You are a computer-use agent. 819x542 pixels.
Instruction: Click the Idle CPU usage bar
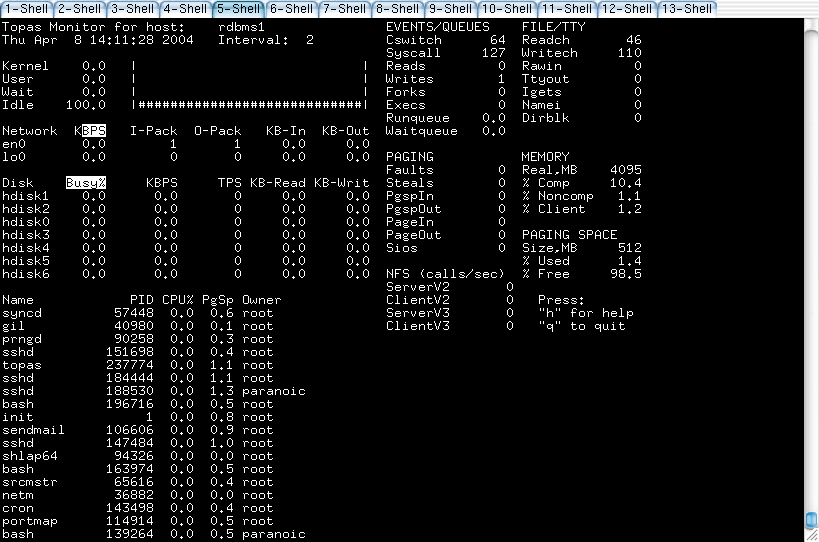pyautogui.click(x=249, y=105)
